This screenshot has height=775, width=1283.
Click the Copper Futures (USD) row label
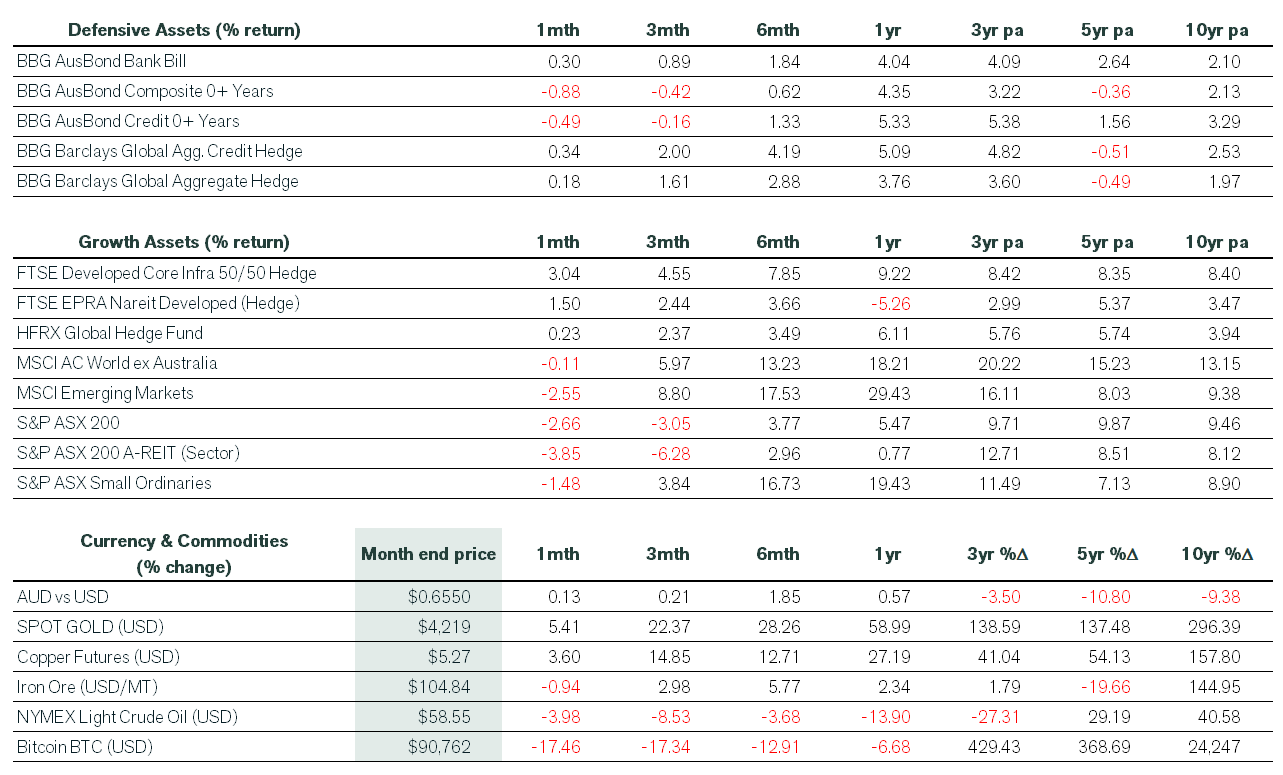(99, 657)
